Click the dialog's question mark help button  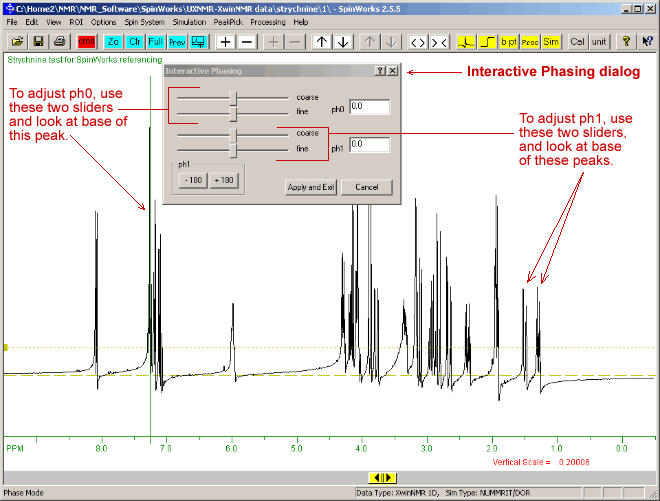[x=380, y=71]
